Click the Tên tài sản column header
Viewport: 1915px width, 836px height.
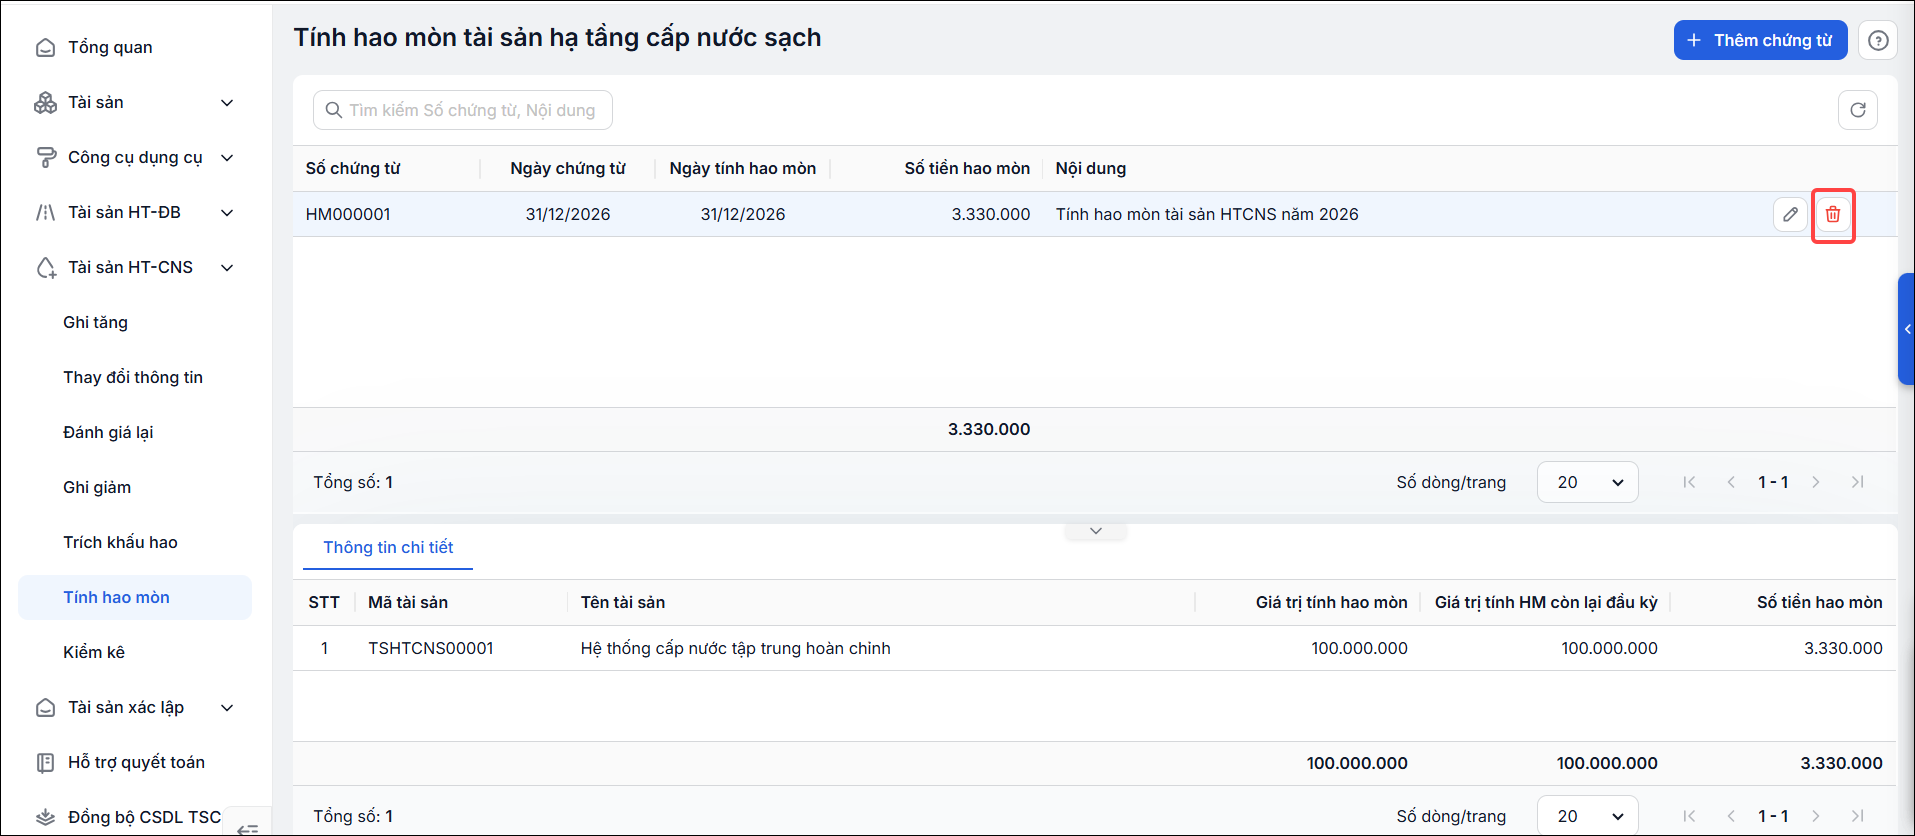pos(623,603)
